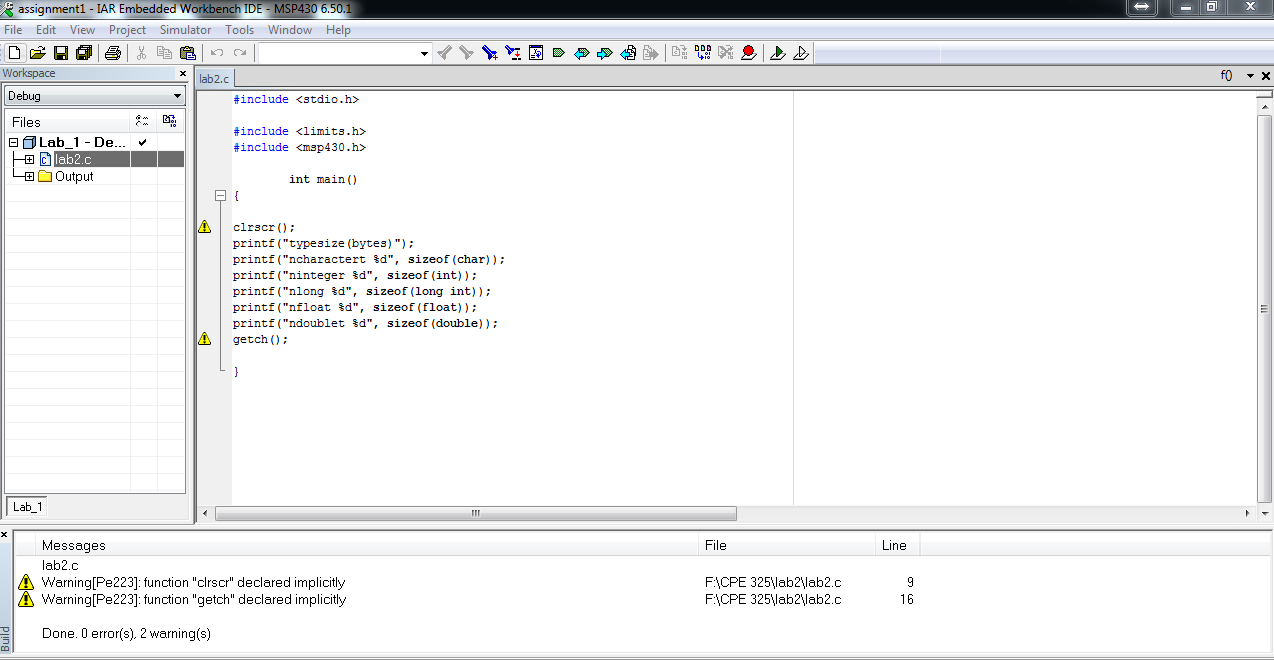Viewport: 1274px width, 660px height.
Task: Start Download and Debug
Action: 778,53
